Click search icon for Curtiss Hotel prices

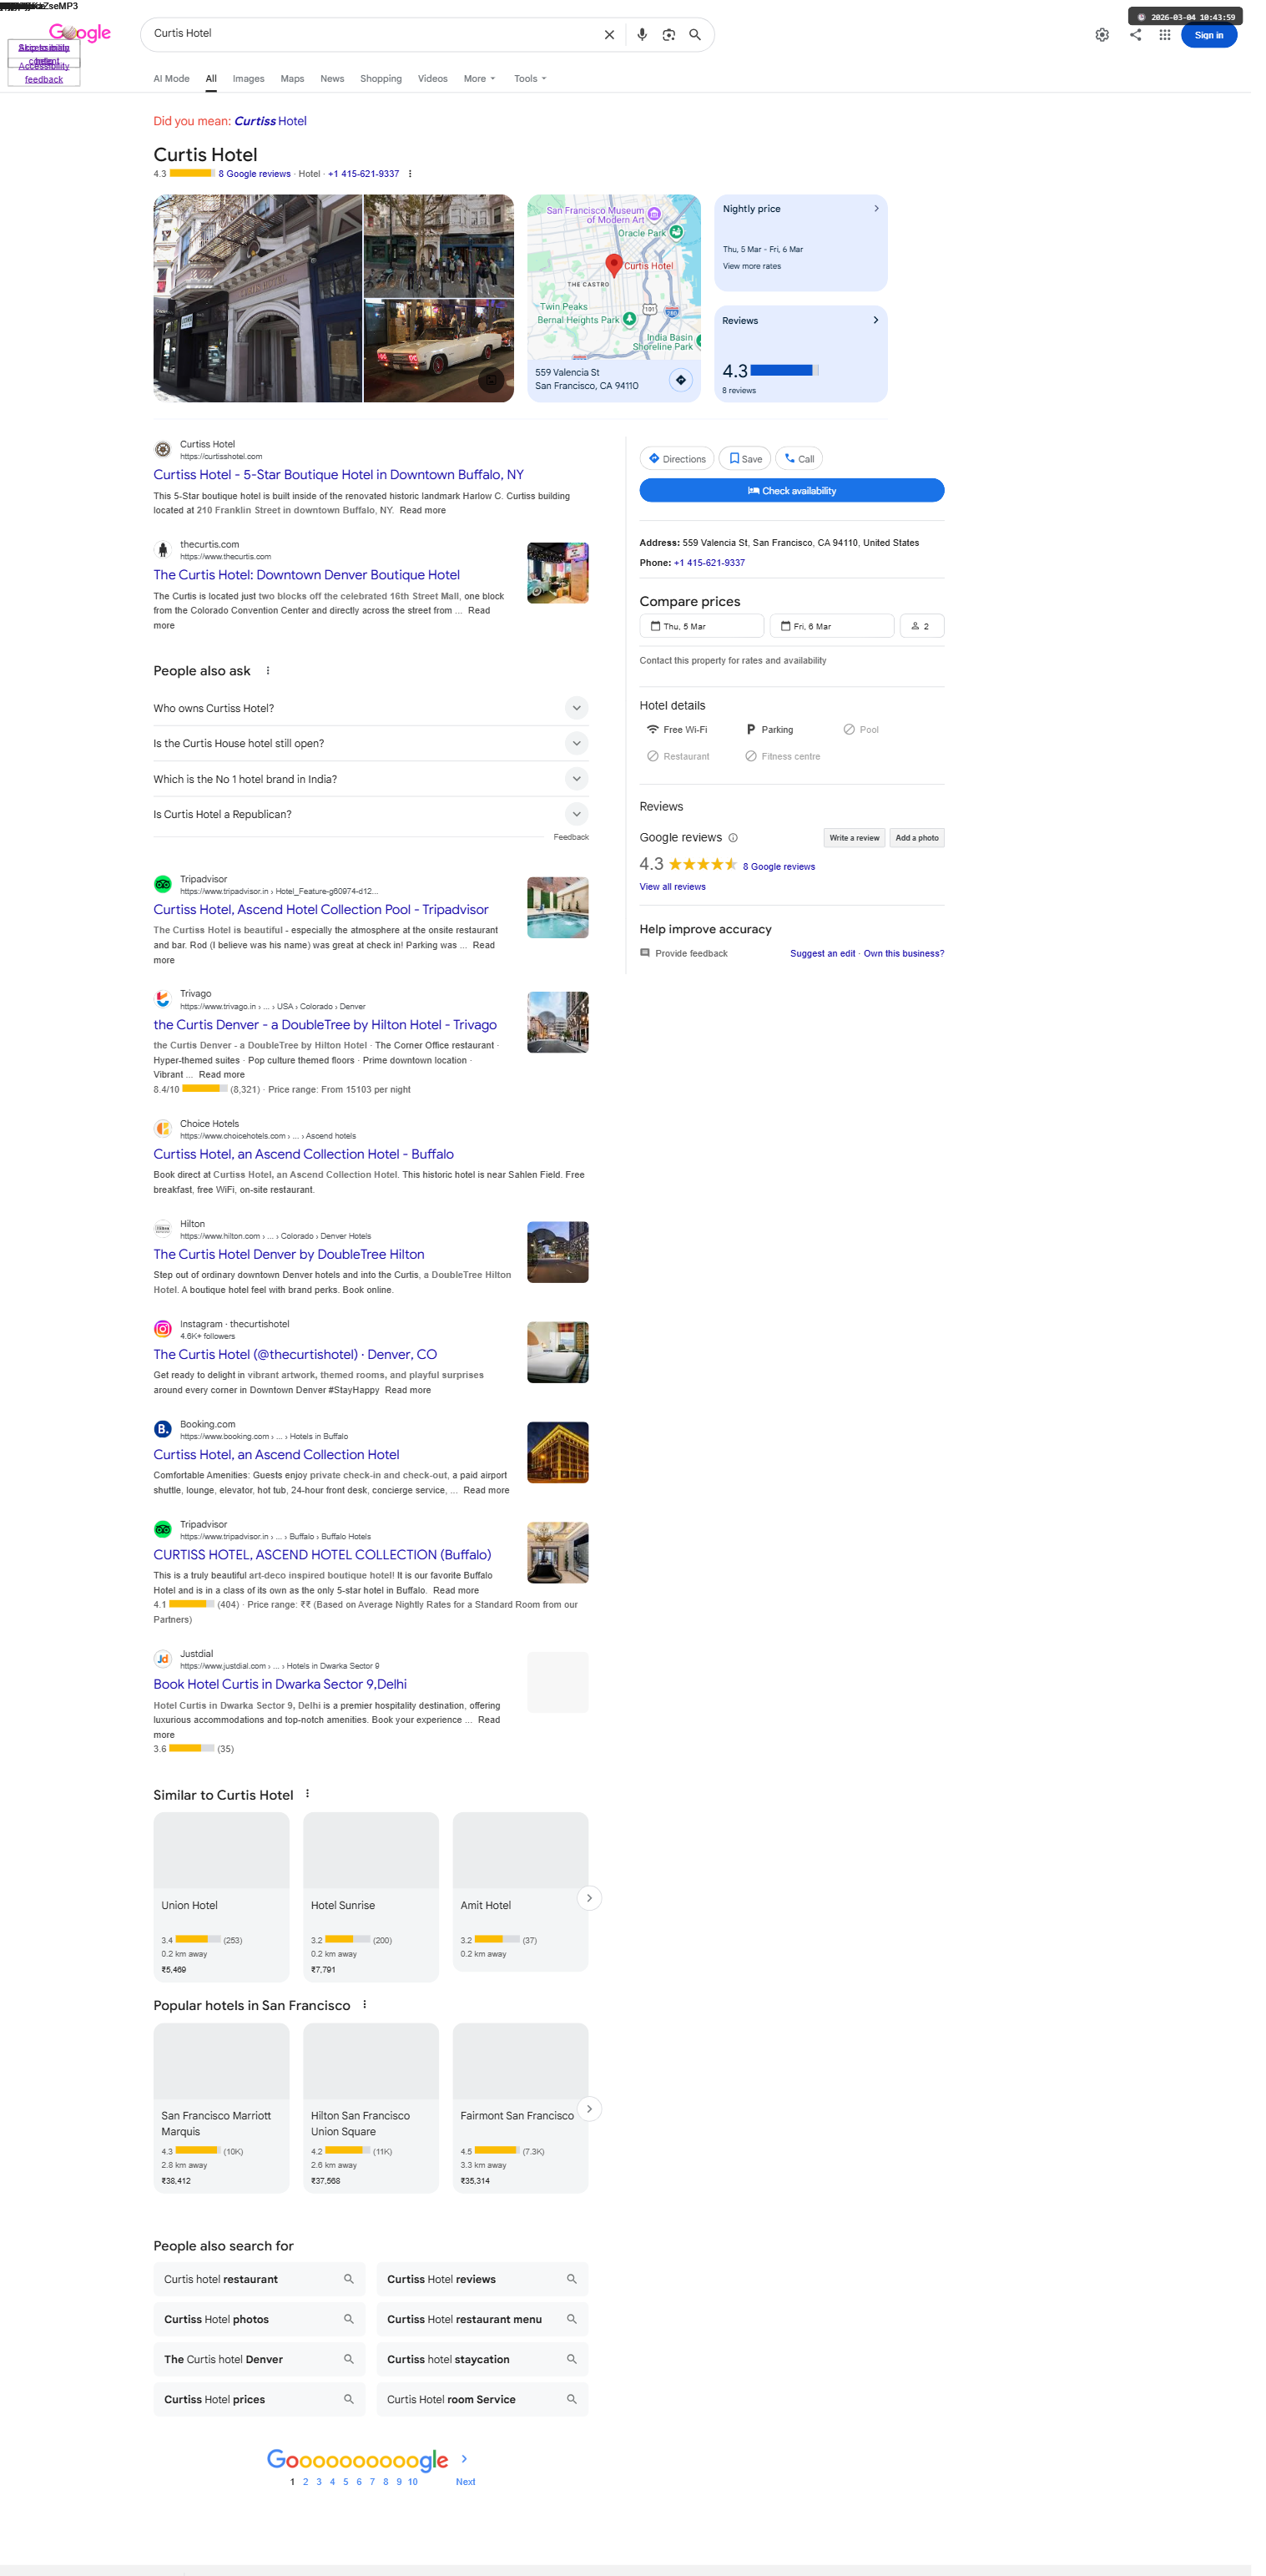(x=349, y=2399)
